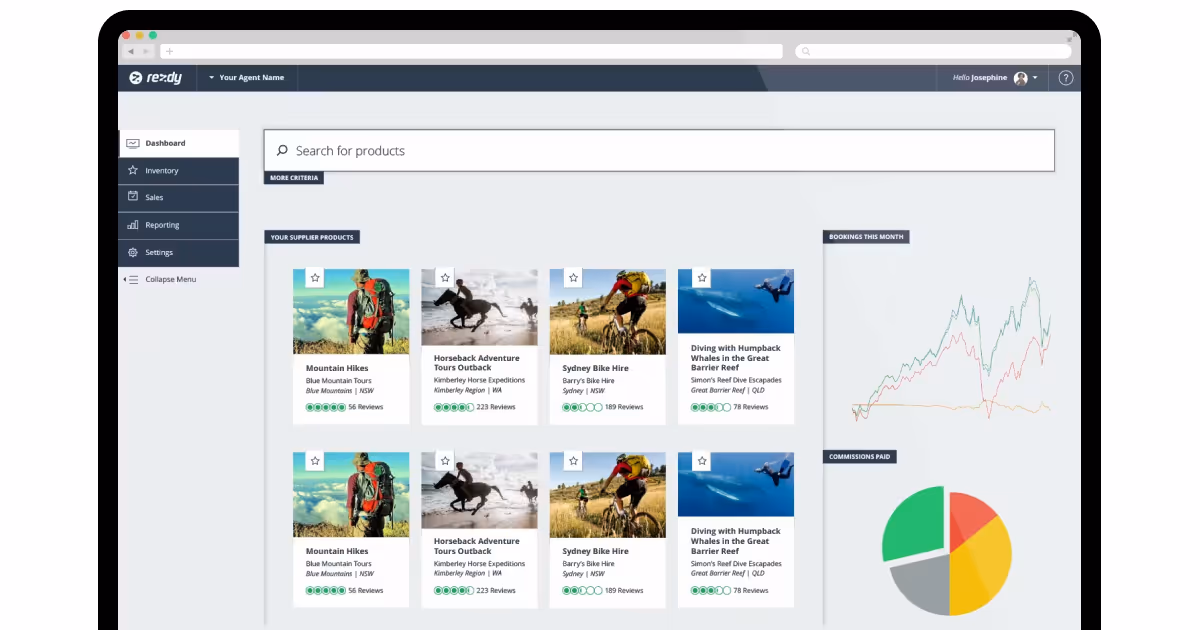This screenshot has height=630, width=1200.
Task: Click Josephine's profile avatar
Action: tap(1021, 78)
